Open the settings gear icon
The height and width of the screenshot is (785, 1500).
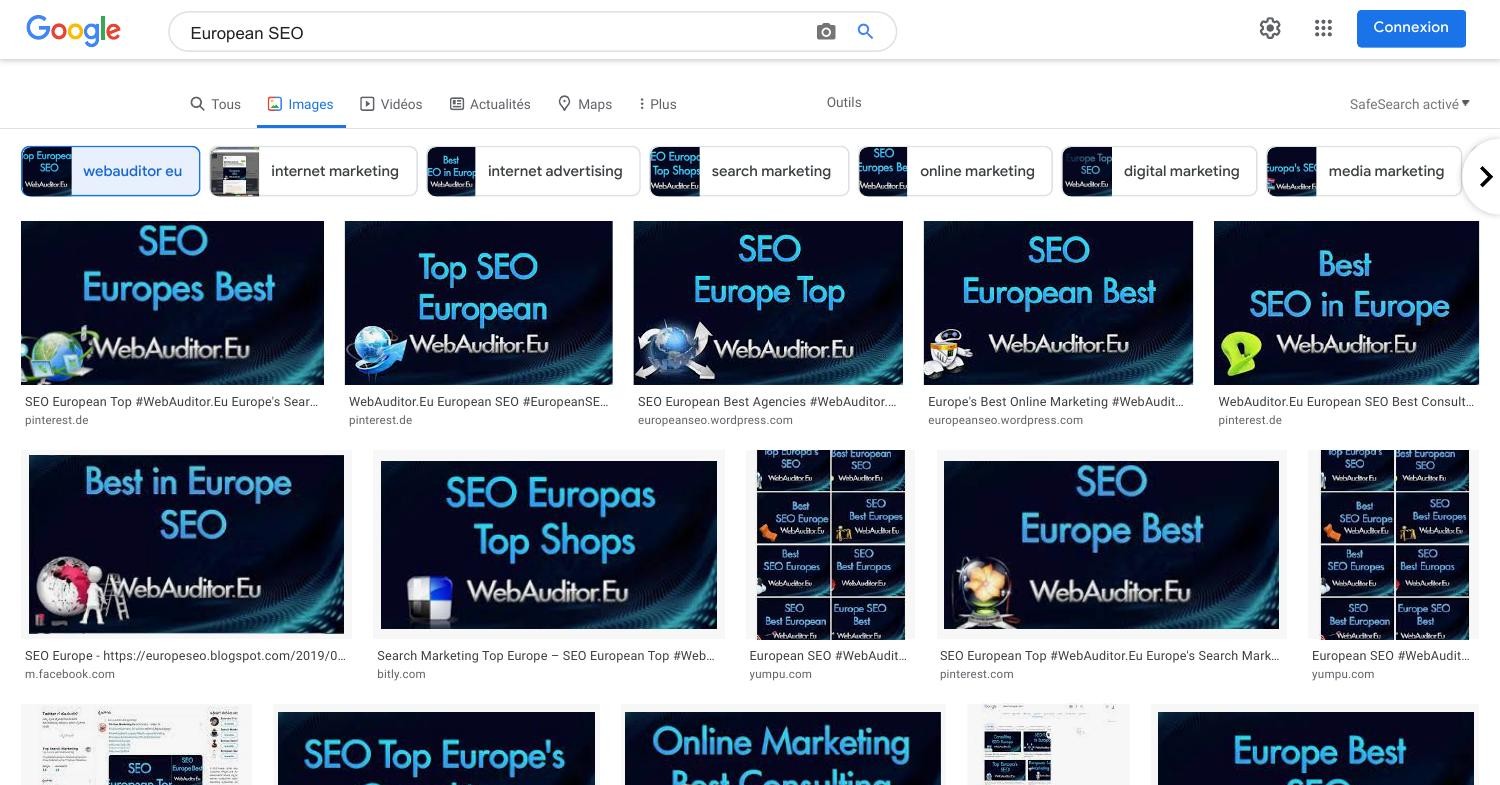1270,28
